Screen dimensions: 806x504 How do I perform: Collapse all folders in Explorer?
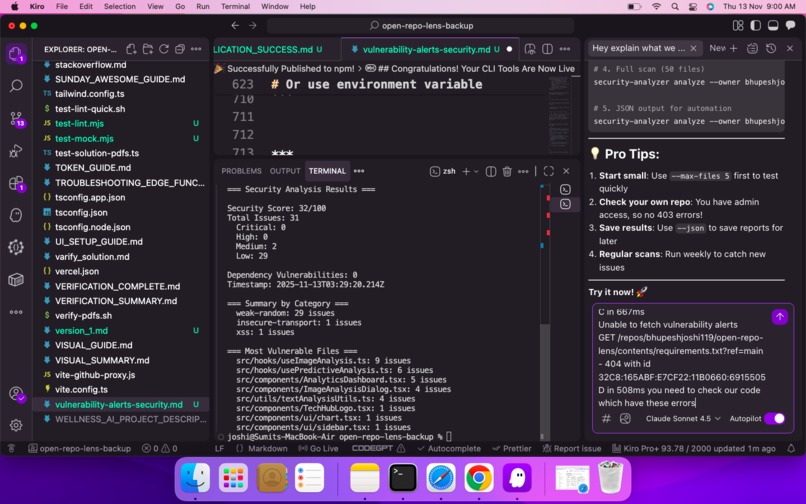pos(179,49)
